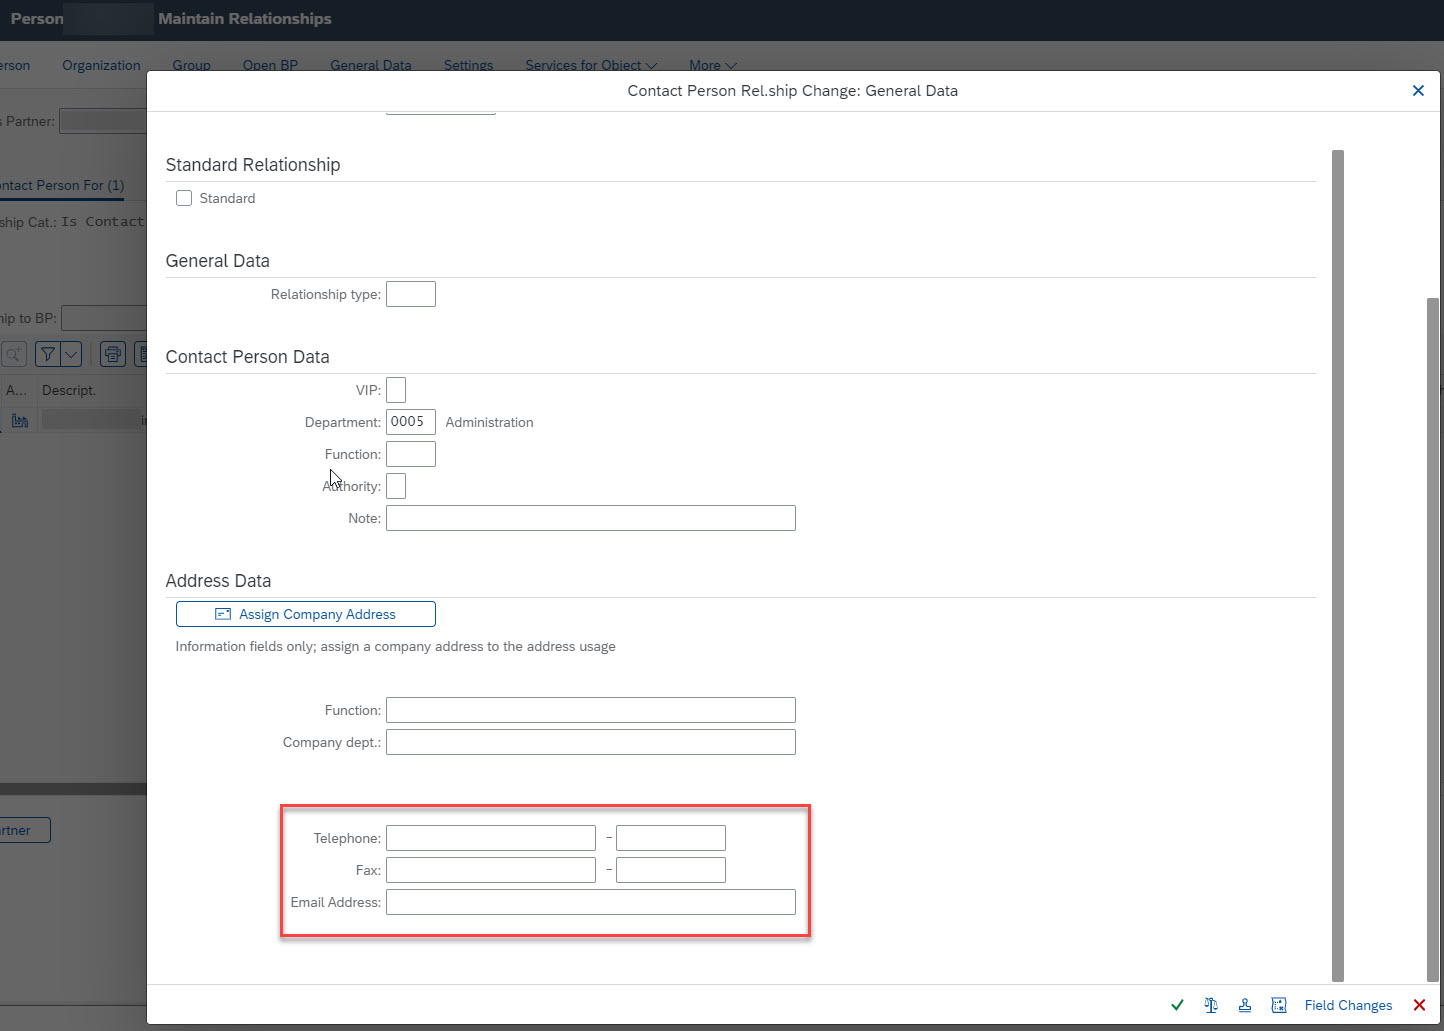Click the Descript. column header
Screen dimensions: 1444x1031
69,390
